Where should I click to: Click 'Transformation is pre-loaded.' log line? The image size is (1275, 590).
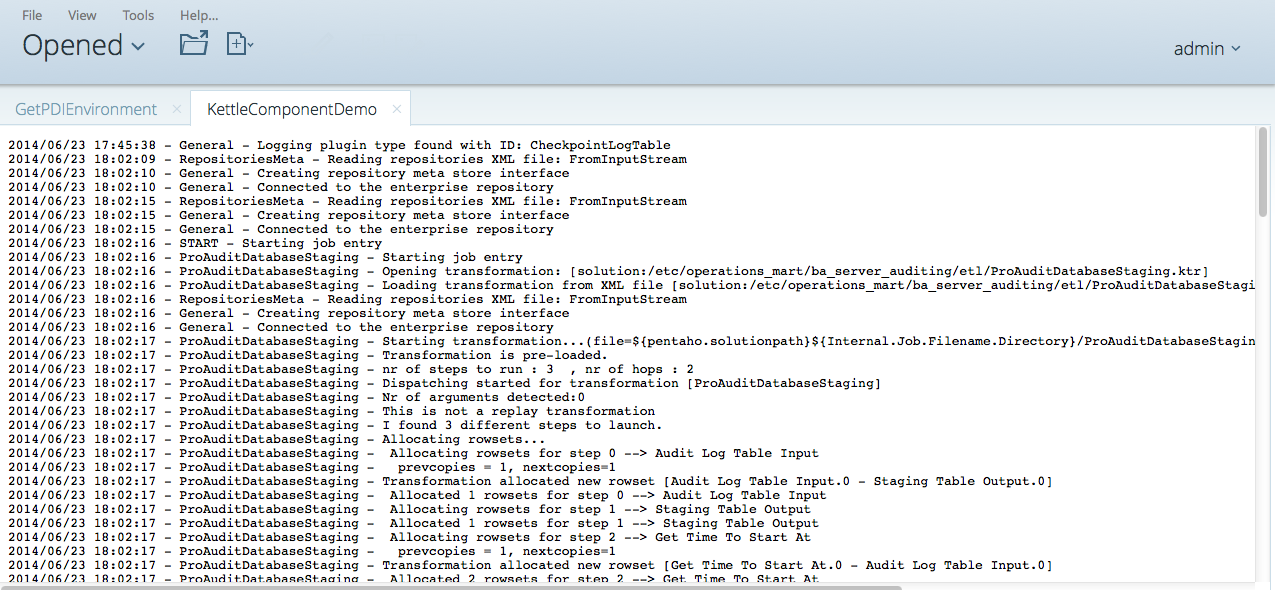[x=307, y=355]
